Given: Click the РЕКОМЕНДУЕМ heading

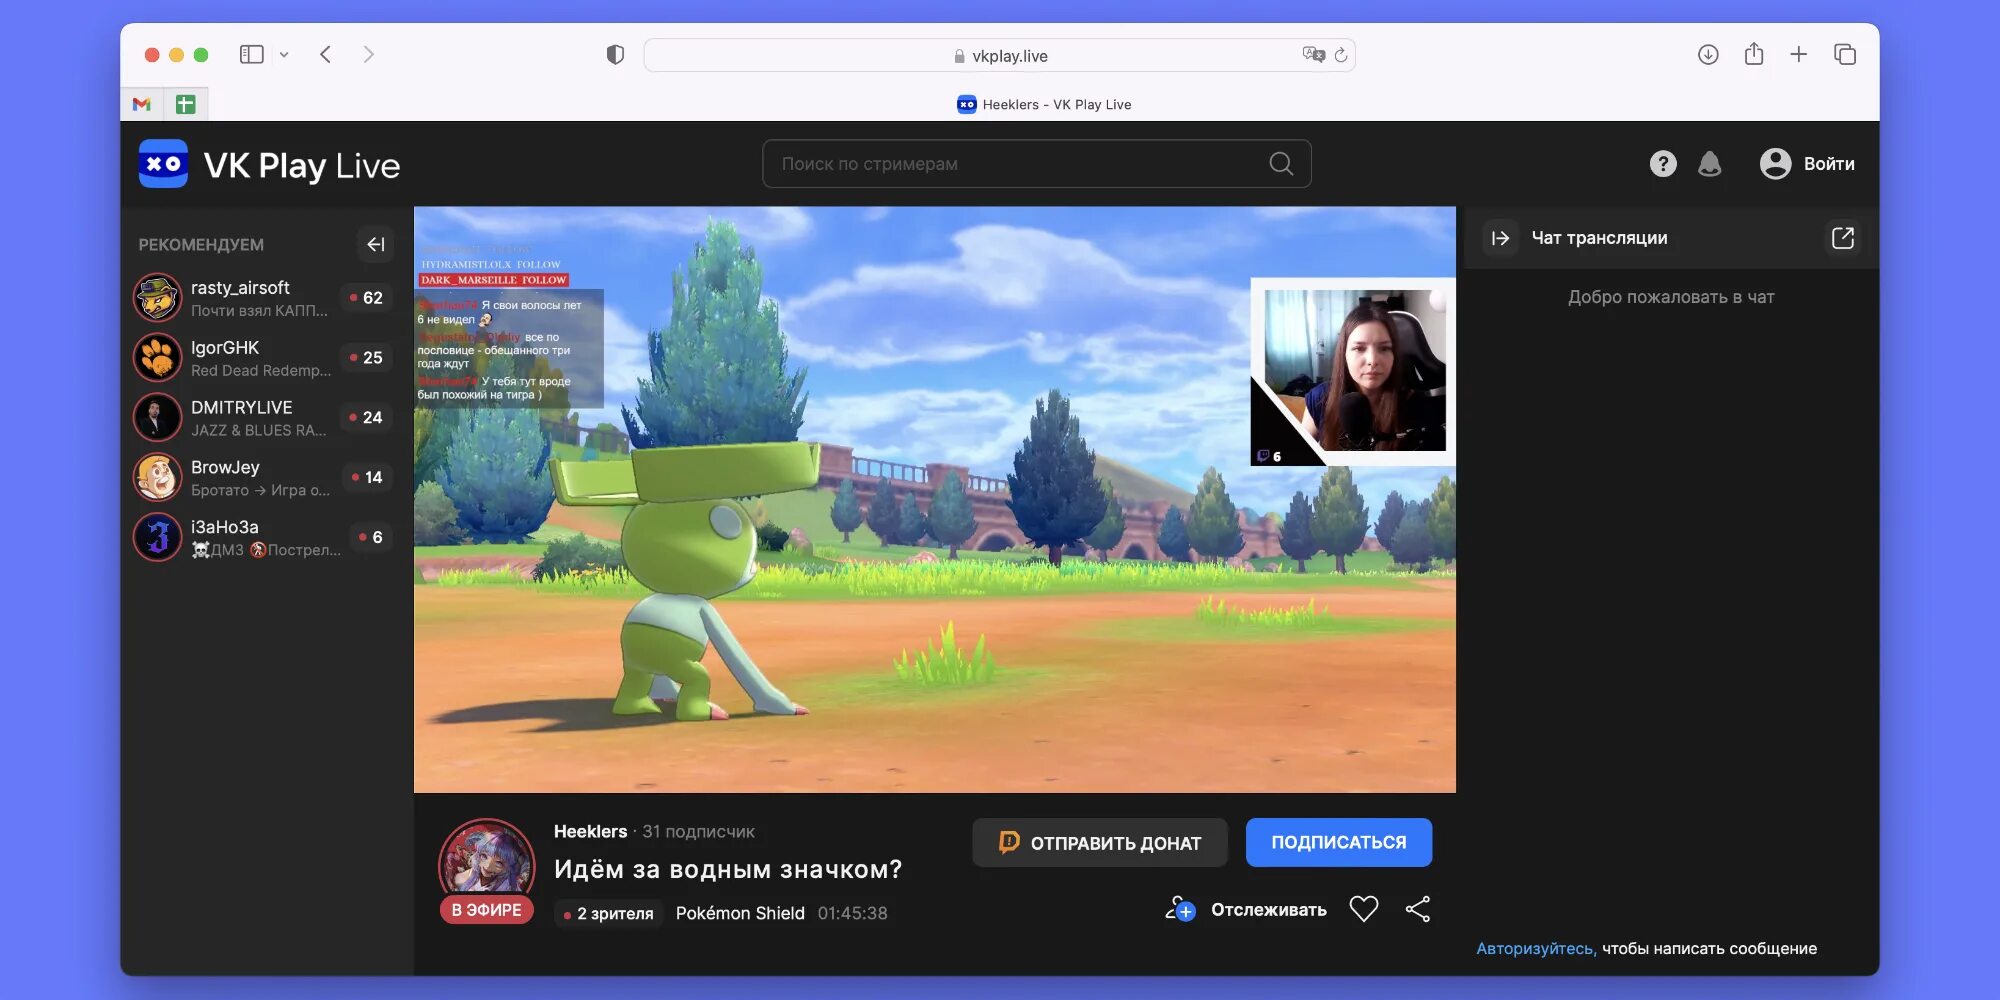Looking at the screenshot, I should 201,245.
